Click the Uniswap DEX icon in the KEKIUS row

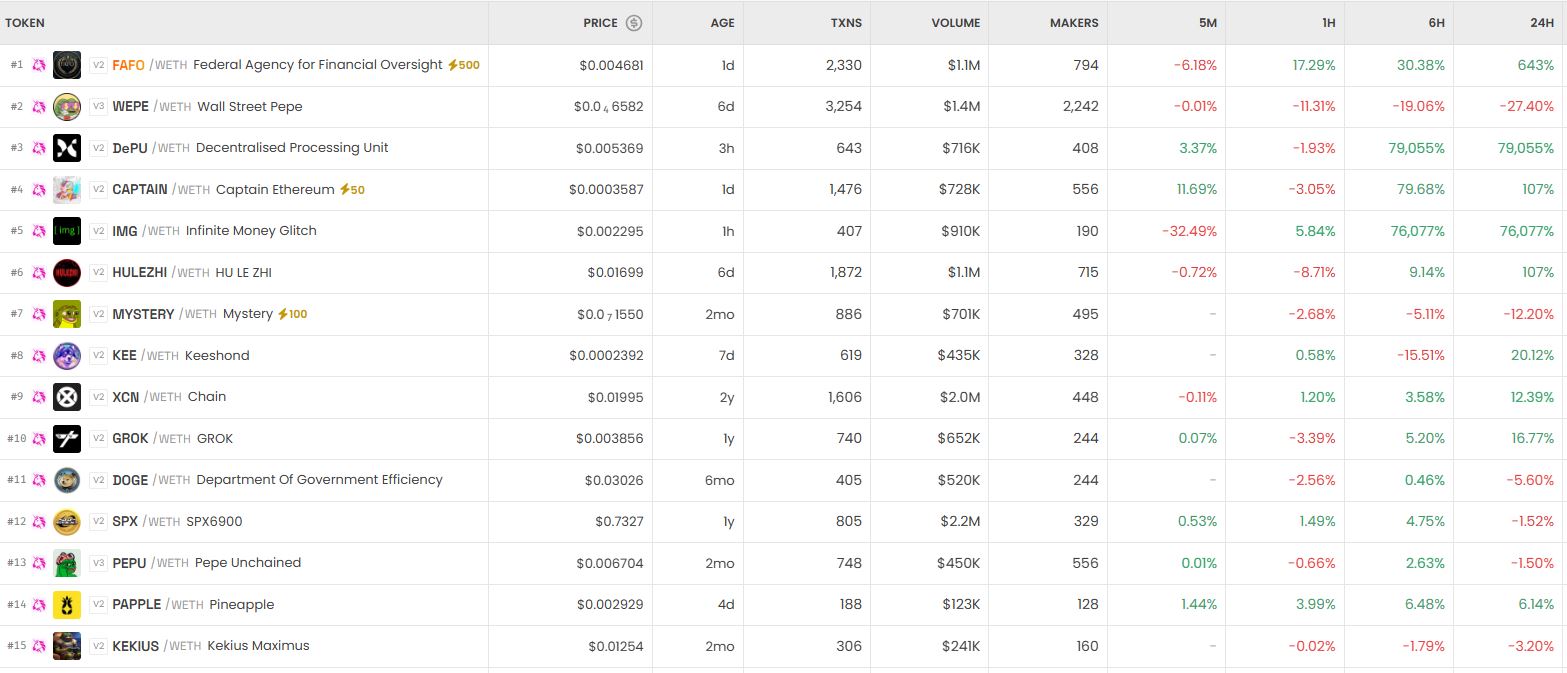tap(39, 646)
